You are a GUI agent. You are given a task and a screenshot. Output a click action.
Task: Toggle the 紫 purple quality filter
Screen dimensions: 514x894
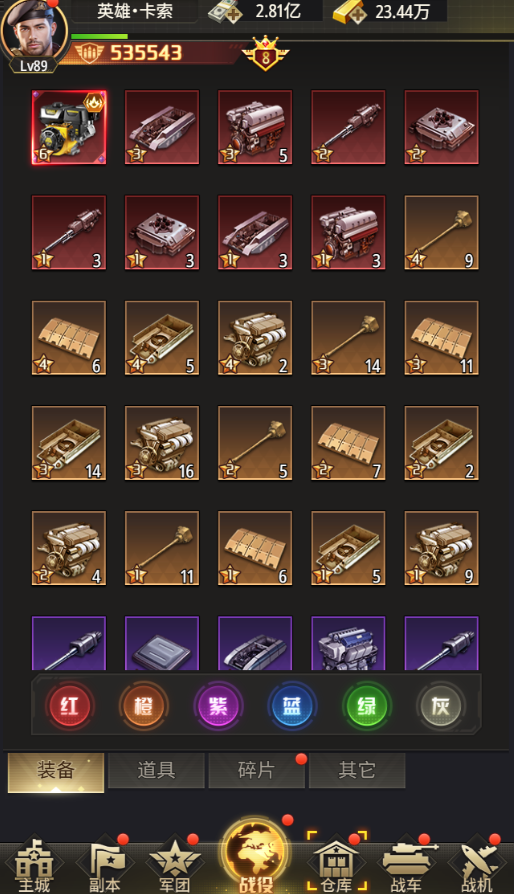218,706
